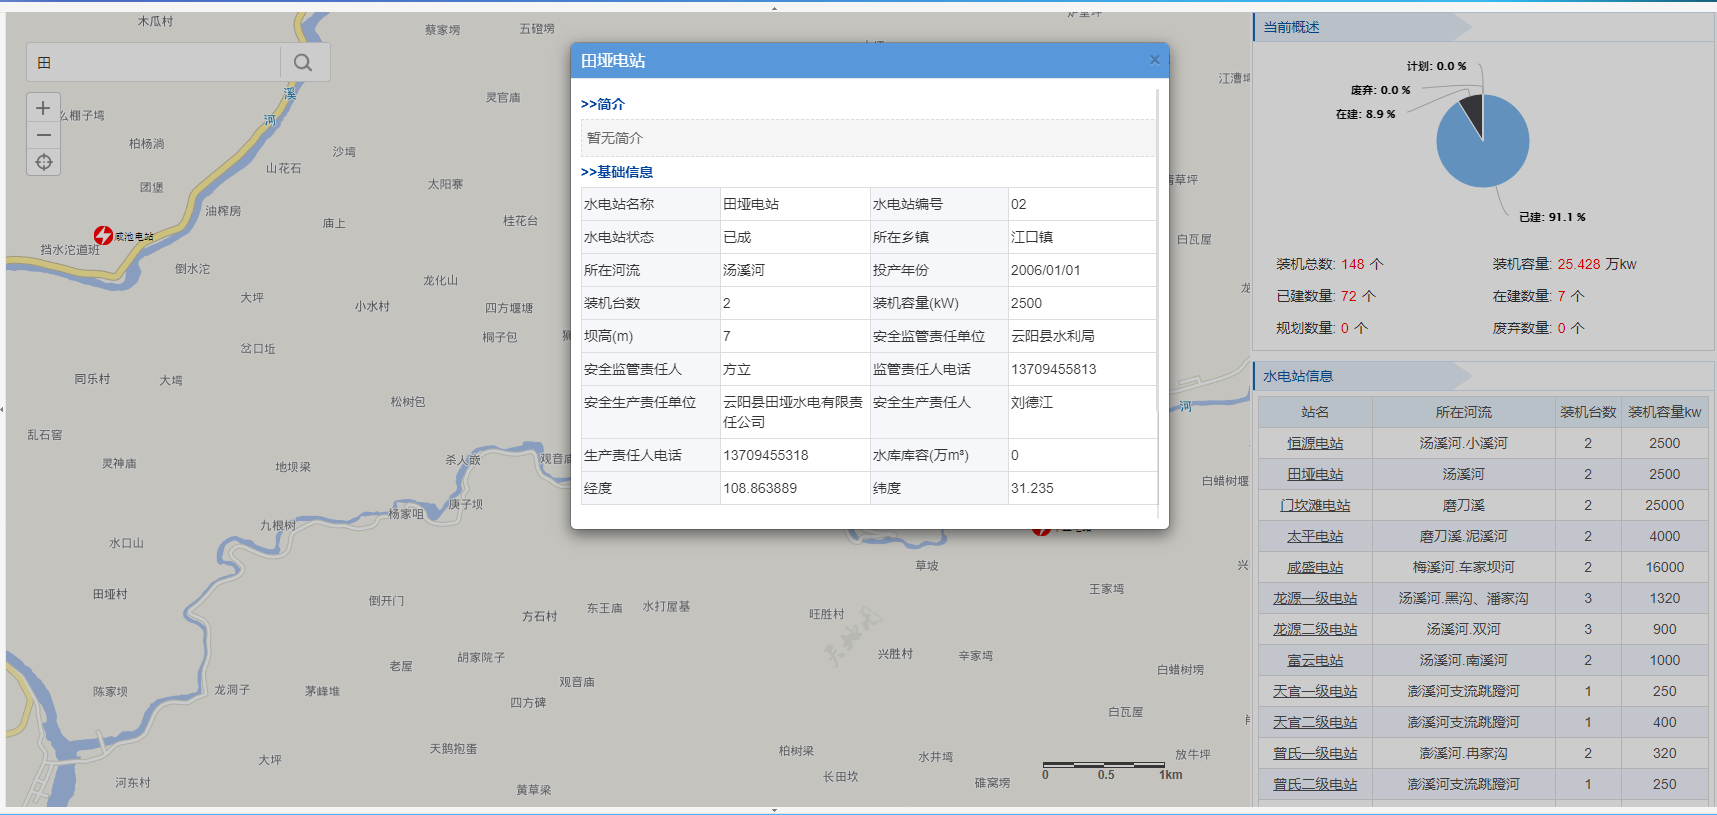Click the 装机容量kw column header
Screen dimensions: 1717x815
(1664, 412)
